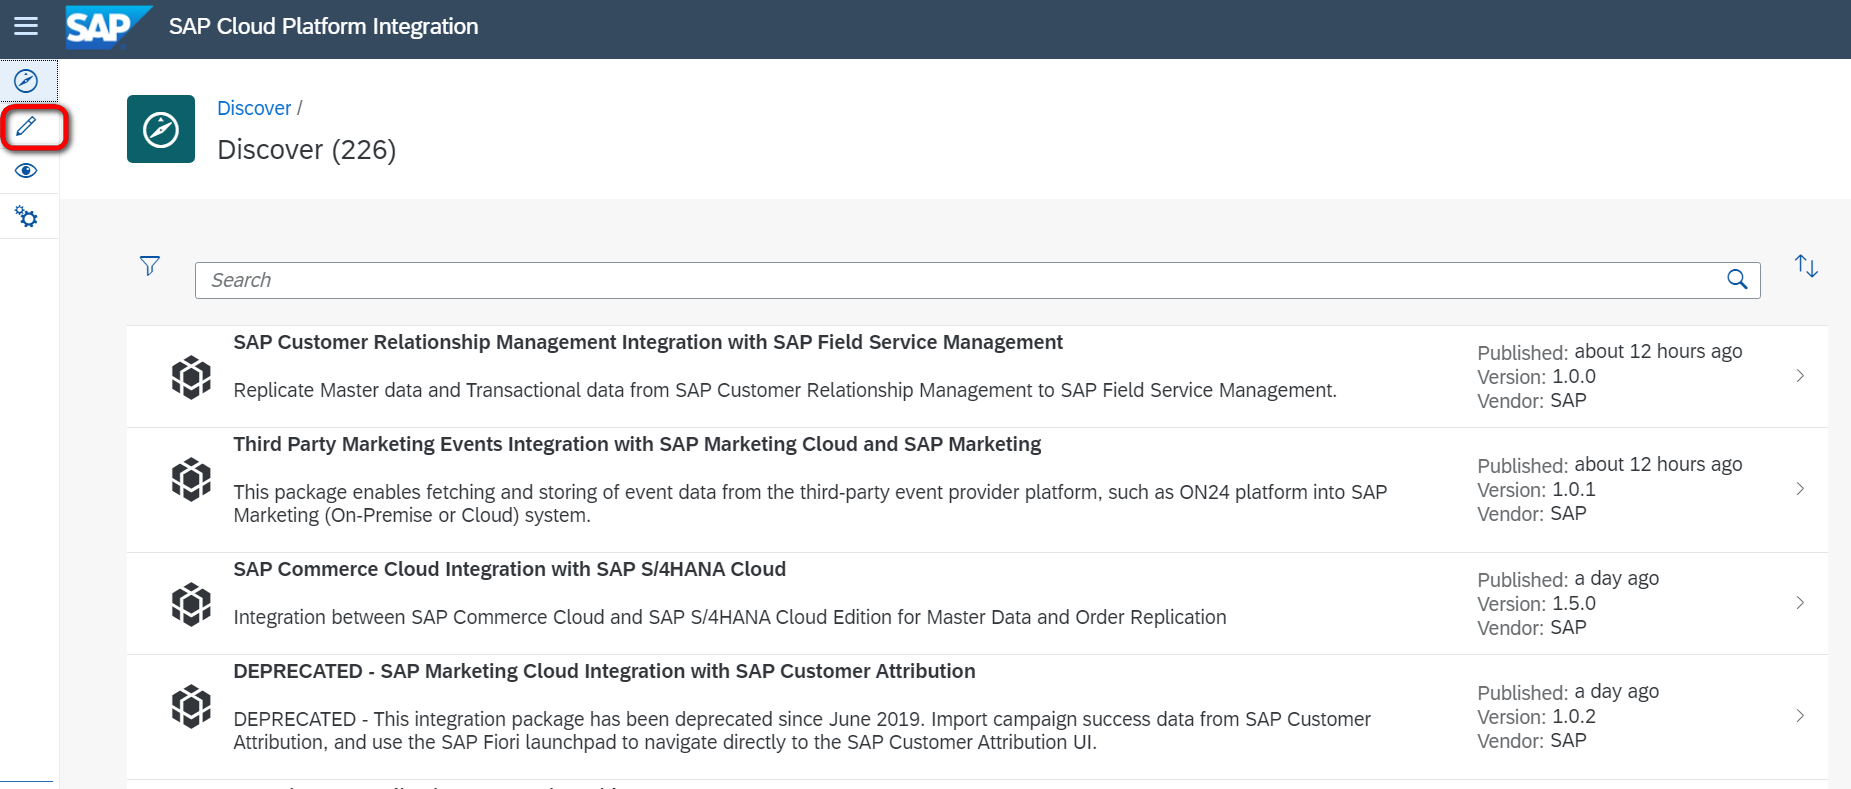Click the sort arrows icon

click(1805, 266)
